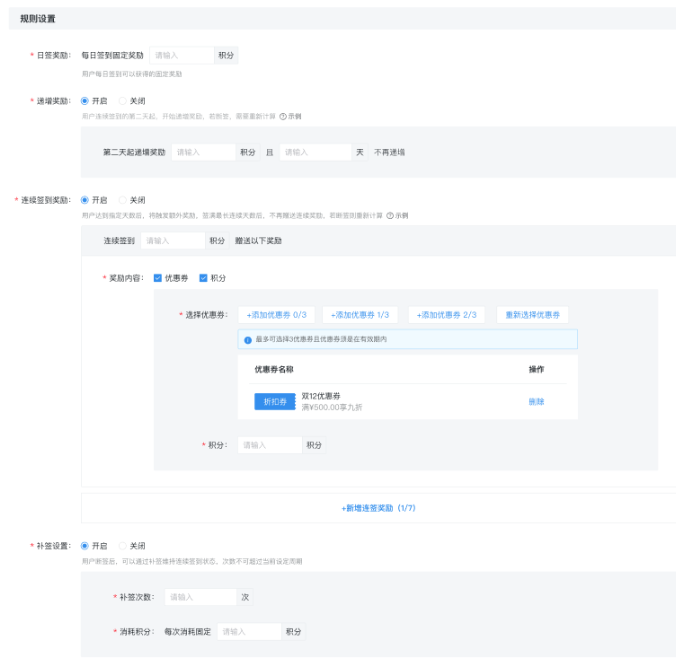Image resolution: width=676 pixels, height=660 pixels.
Task: Focus the 每日签到固定奖励 points input
Action: (181, 56)
